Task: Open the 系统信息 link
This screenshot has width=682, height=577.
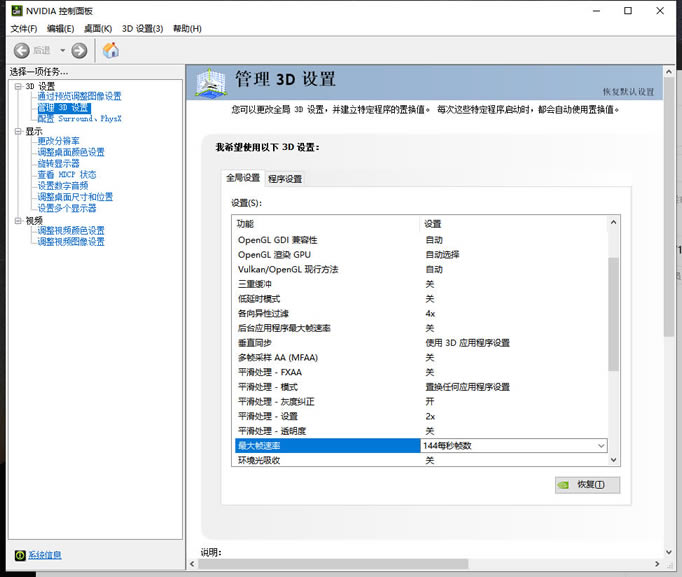Action: click(44, 555)
